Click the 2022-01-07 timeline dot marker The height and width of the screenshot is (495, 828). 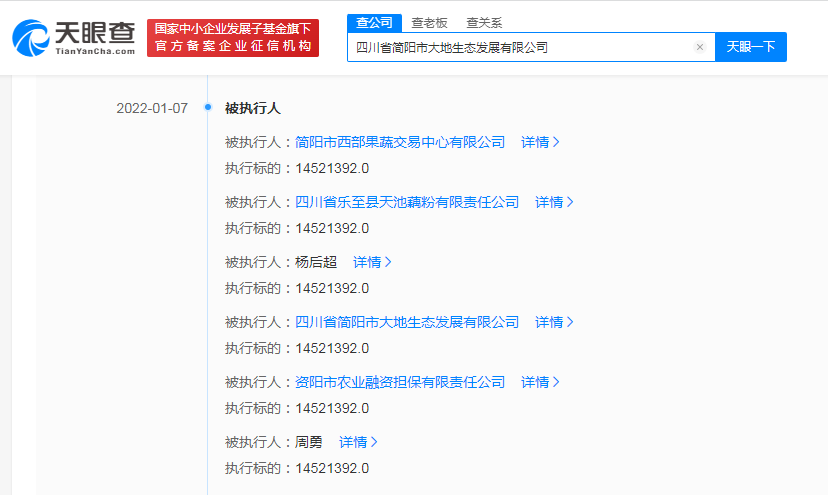208,107
